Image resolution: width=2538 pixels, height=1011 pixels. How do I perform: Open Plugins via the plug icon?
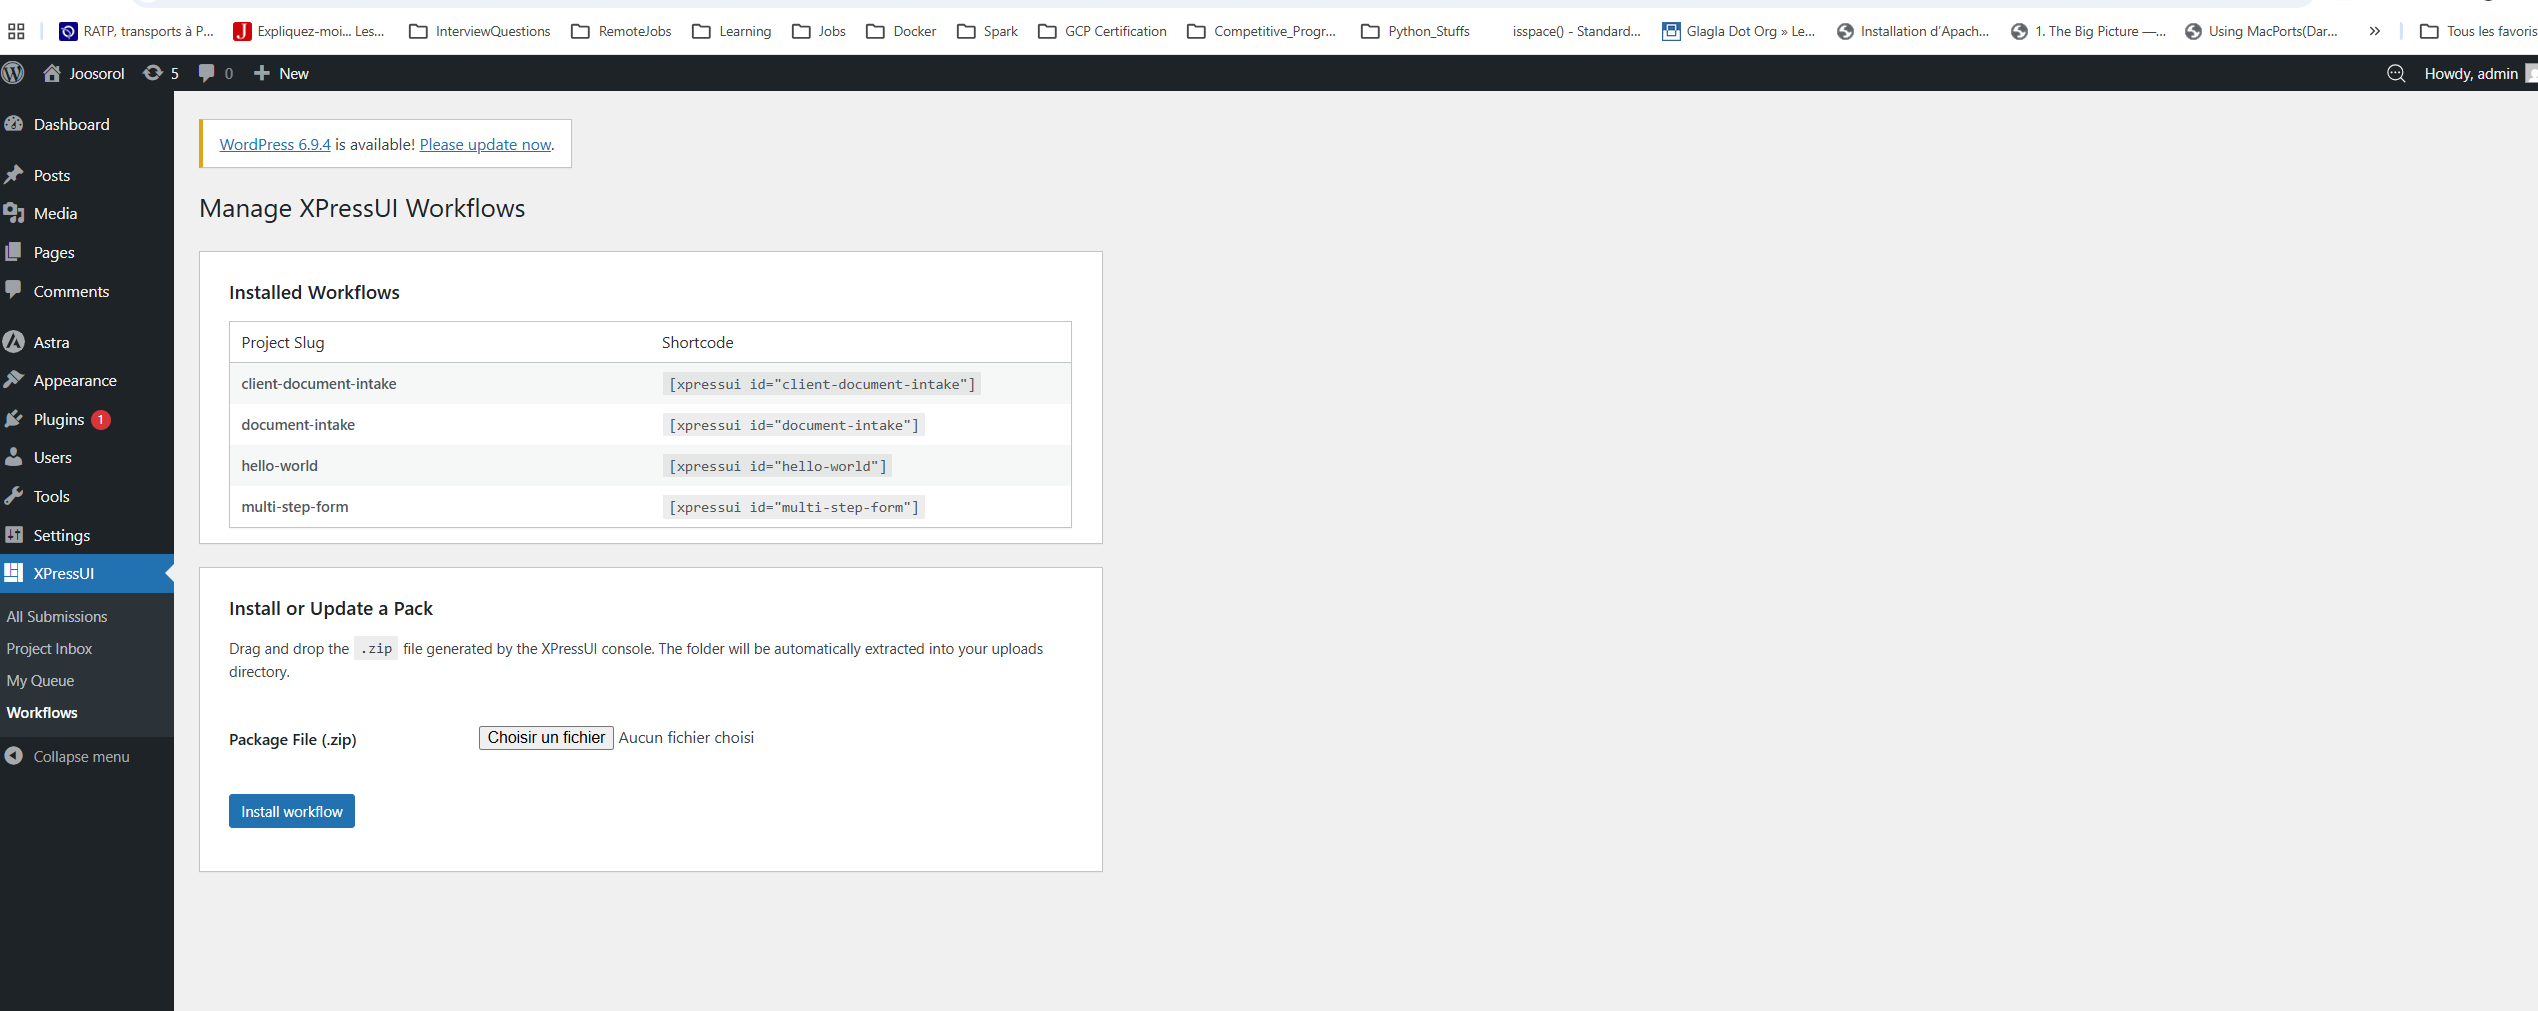14,419
